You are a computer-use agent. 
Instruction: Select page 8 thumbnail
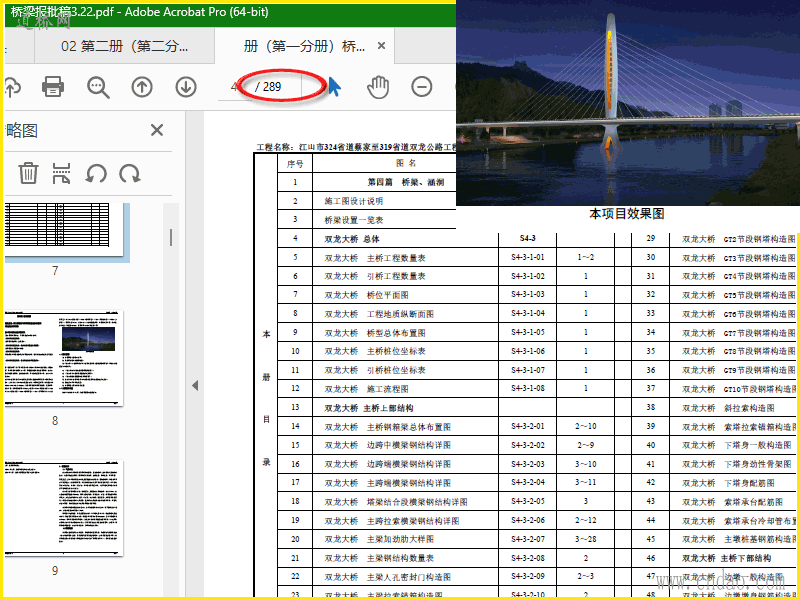pos(64,358)
